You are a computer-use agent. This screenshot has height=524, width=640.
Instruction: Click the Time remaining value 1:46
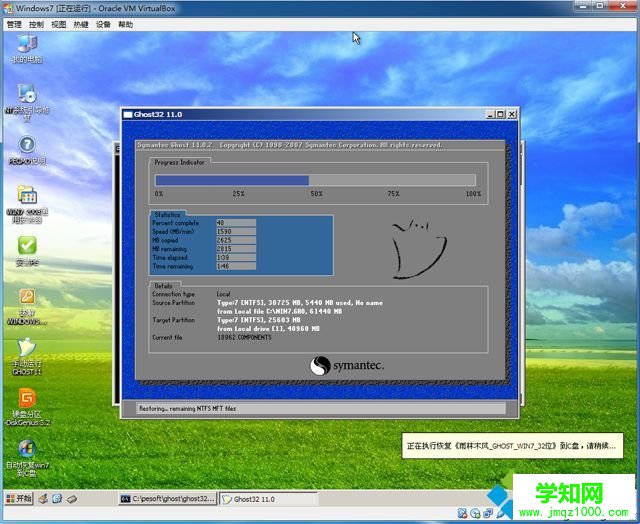(x=236, y=266)
